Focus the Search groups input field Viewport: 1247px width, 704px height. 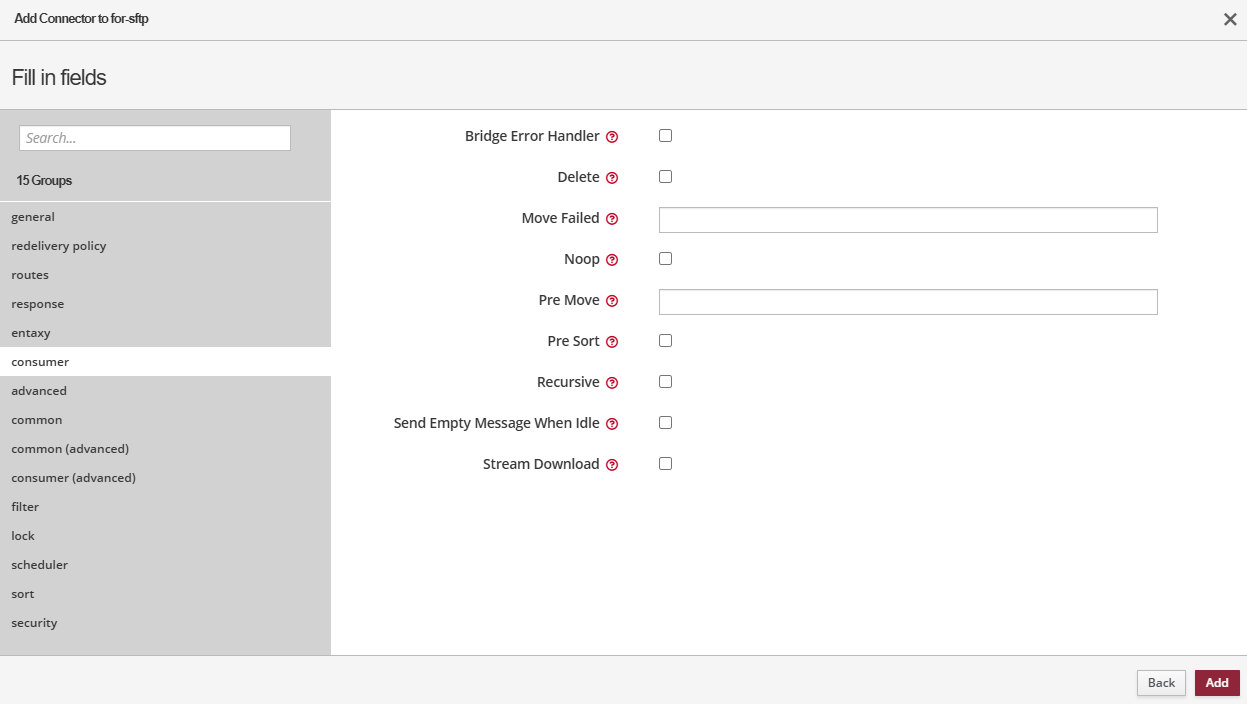point(155,138)
